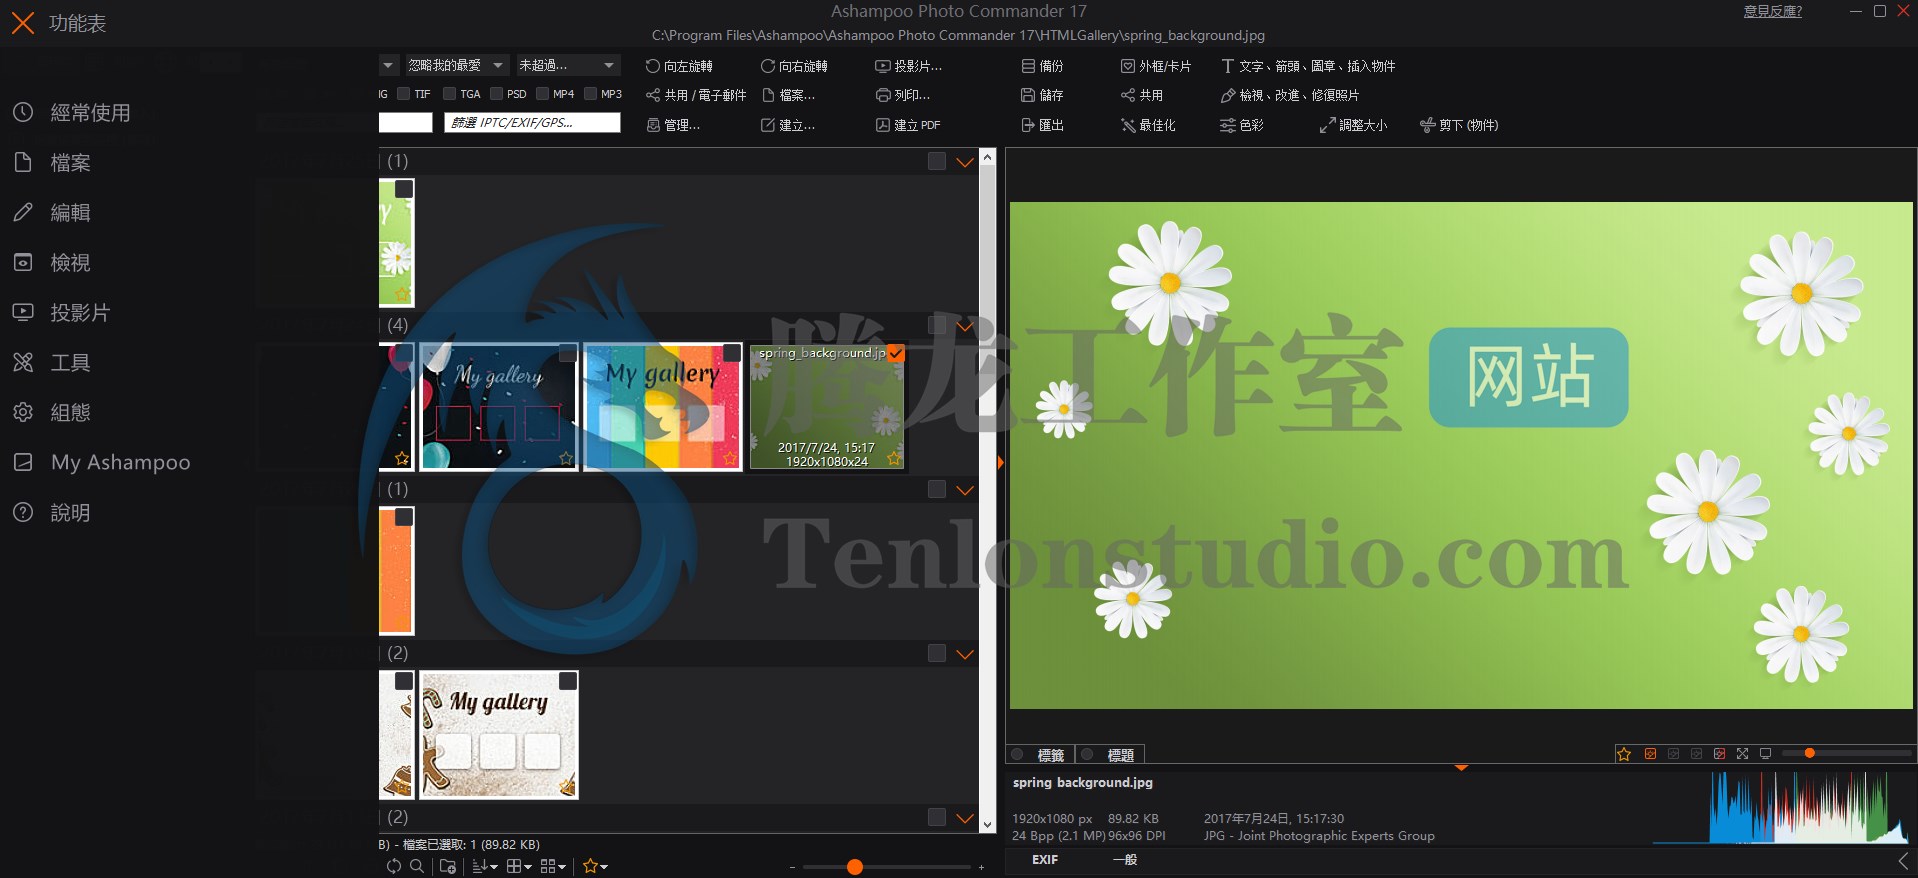The width and height of the screenshot is (1918, 878).
Task: Click the 管理... manage icon
Action: tap(673, 125)
